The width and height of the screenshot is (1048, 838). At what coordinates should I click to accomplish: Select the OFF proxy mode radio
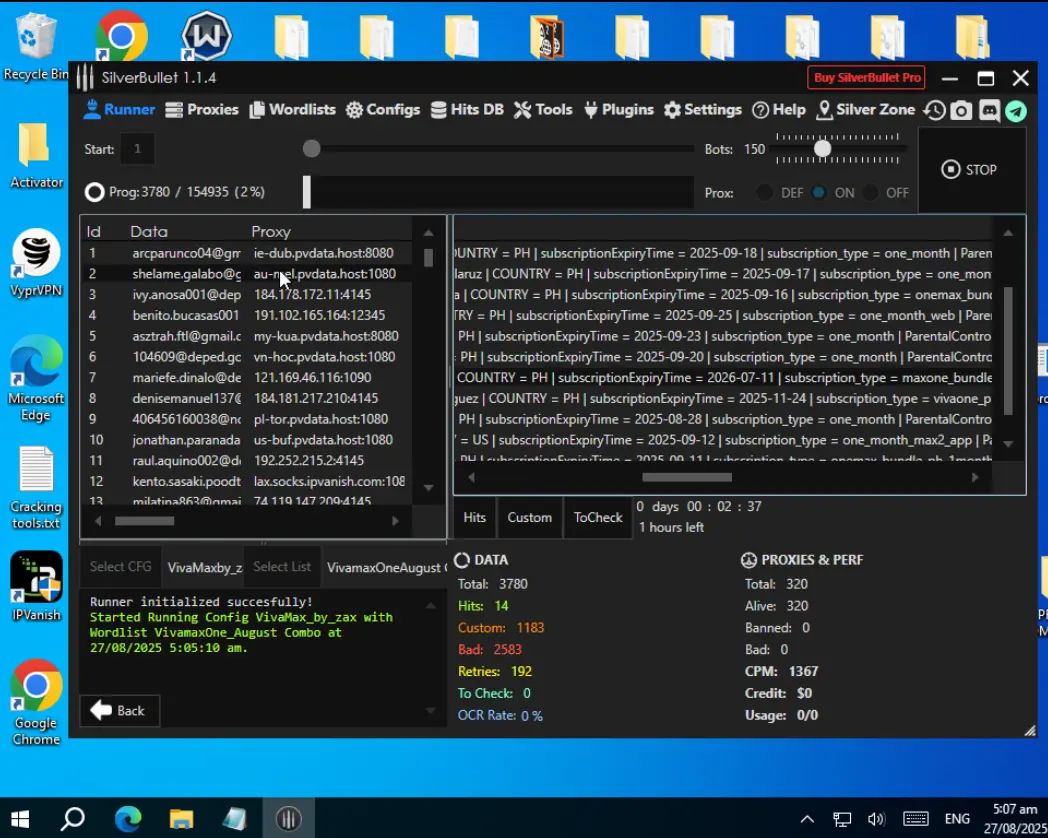870,192
